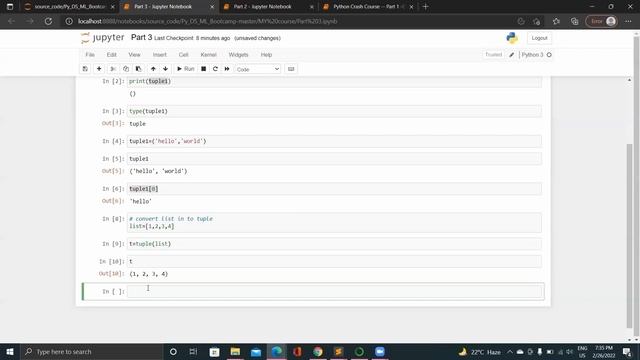Paste cells below icon
The width and height of the screenshot is (640, 360).
(x=138, y=69)
